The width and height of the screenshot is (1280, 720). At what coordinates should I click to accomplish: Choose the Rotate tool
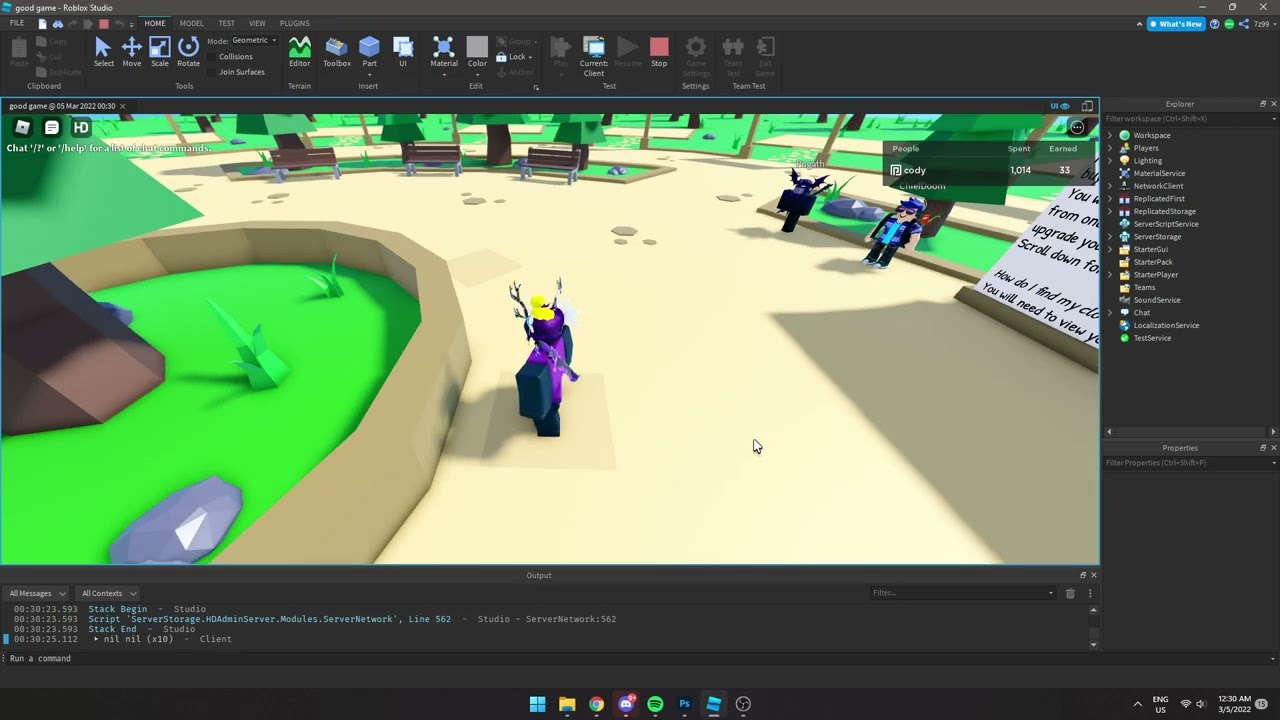point(188,52)
